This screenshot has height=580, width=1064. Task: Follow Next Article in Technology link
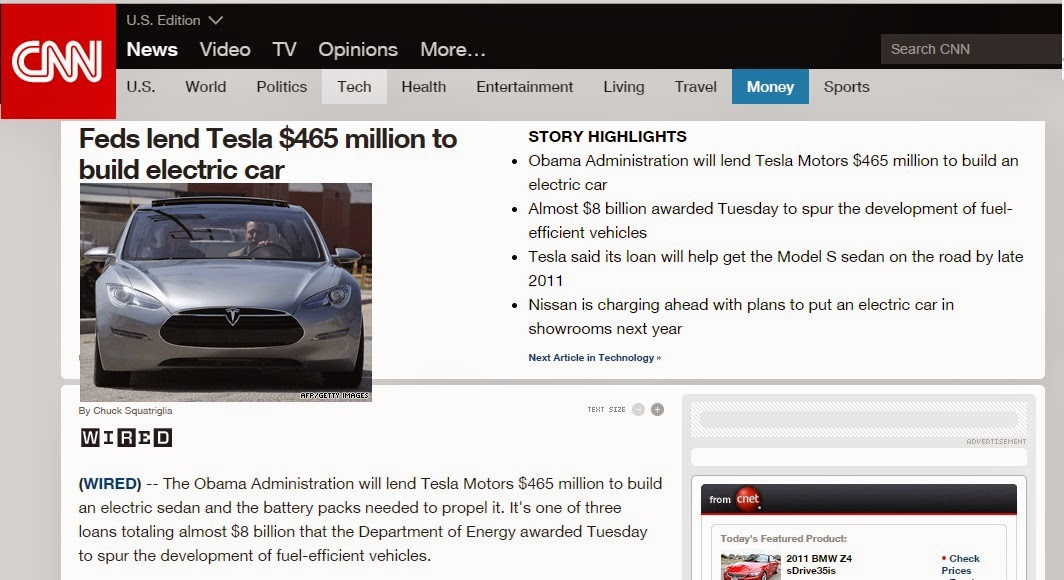594,357
